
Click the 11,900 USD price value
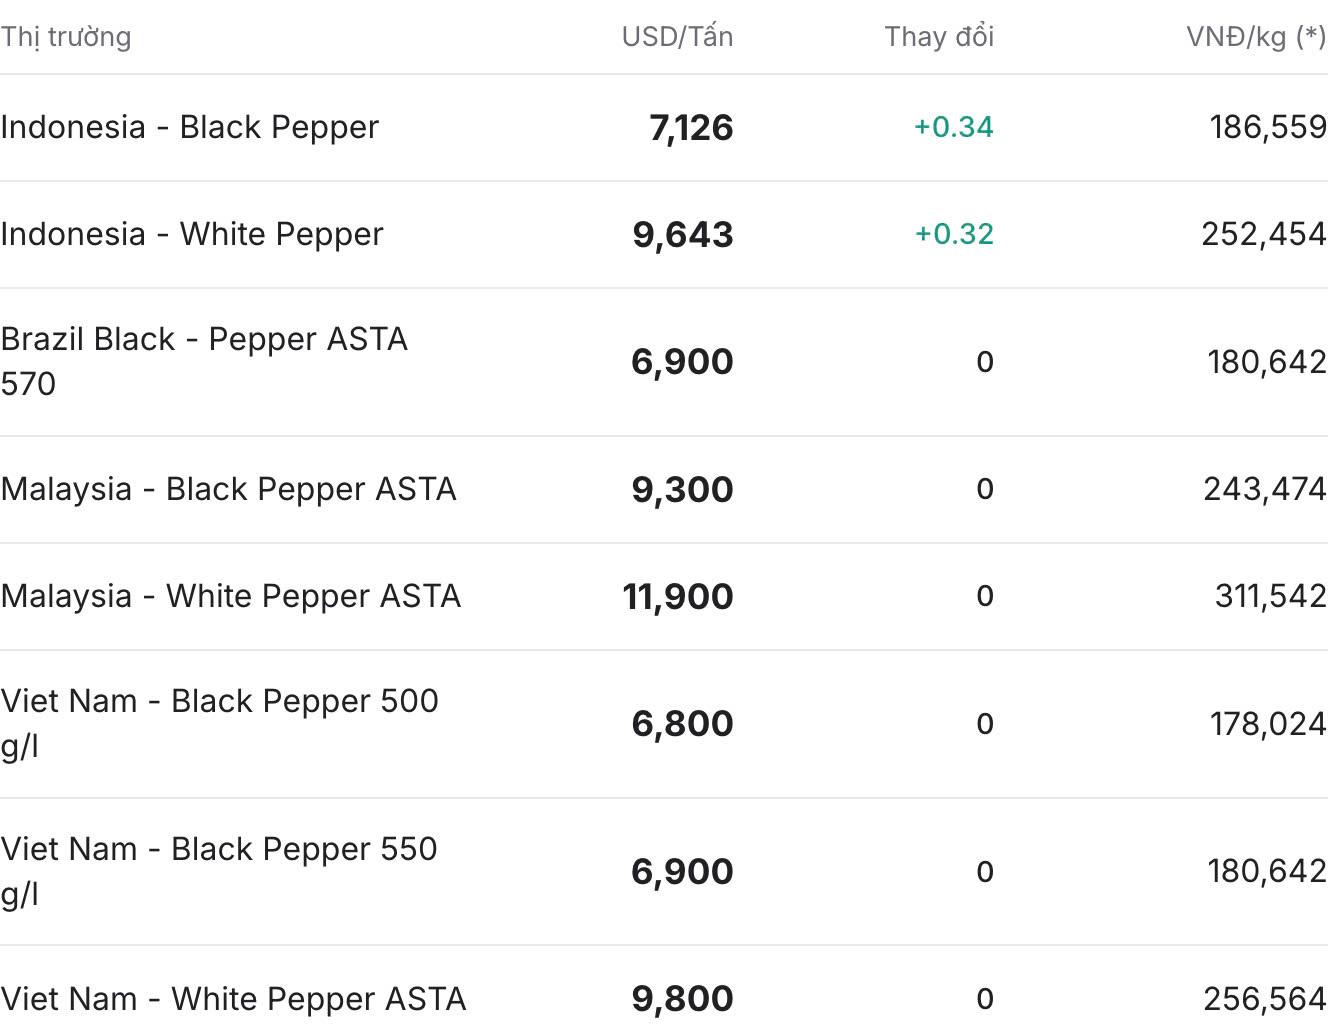click(x=678, y=597)
